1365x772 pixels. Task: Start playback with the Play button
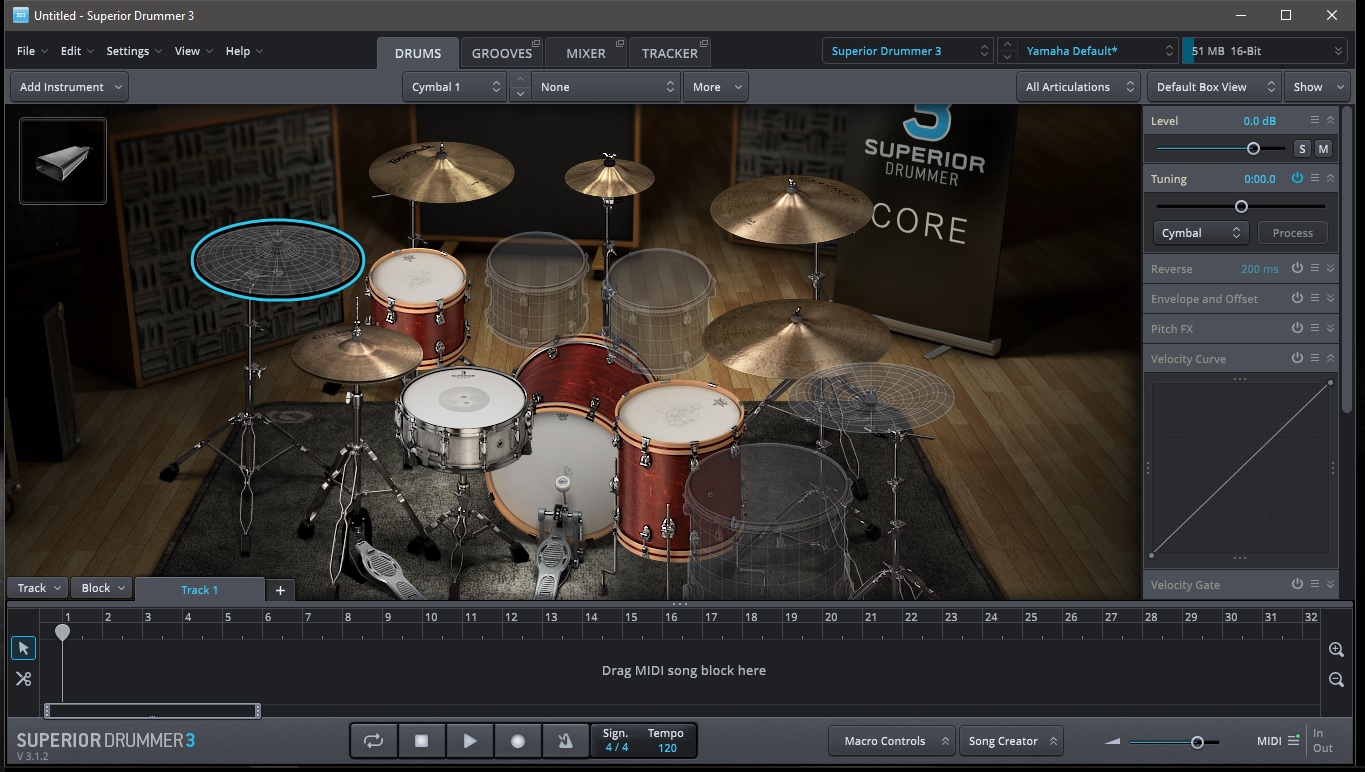click(469, 741)
